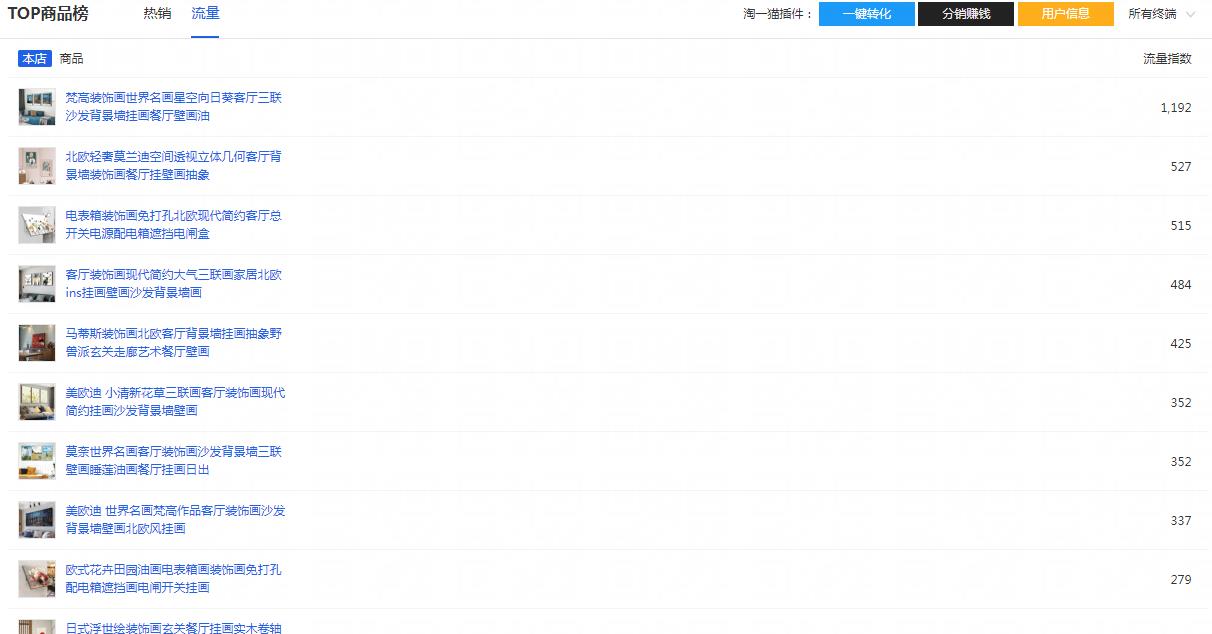The image size is (1212, 634).
Task: Switch to the 热销 tab
Action: pos(157,14)
